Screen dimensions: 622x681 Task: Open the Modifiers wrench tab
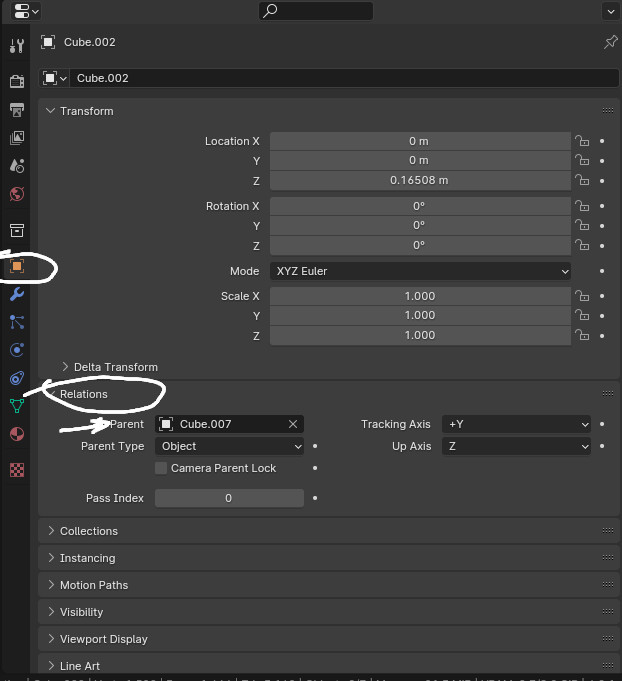coord(17,294)
